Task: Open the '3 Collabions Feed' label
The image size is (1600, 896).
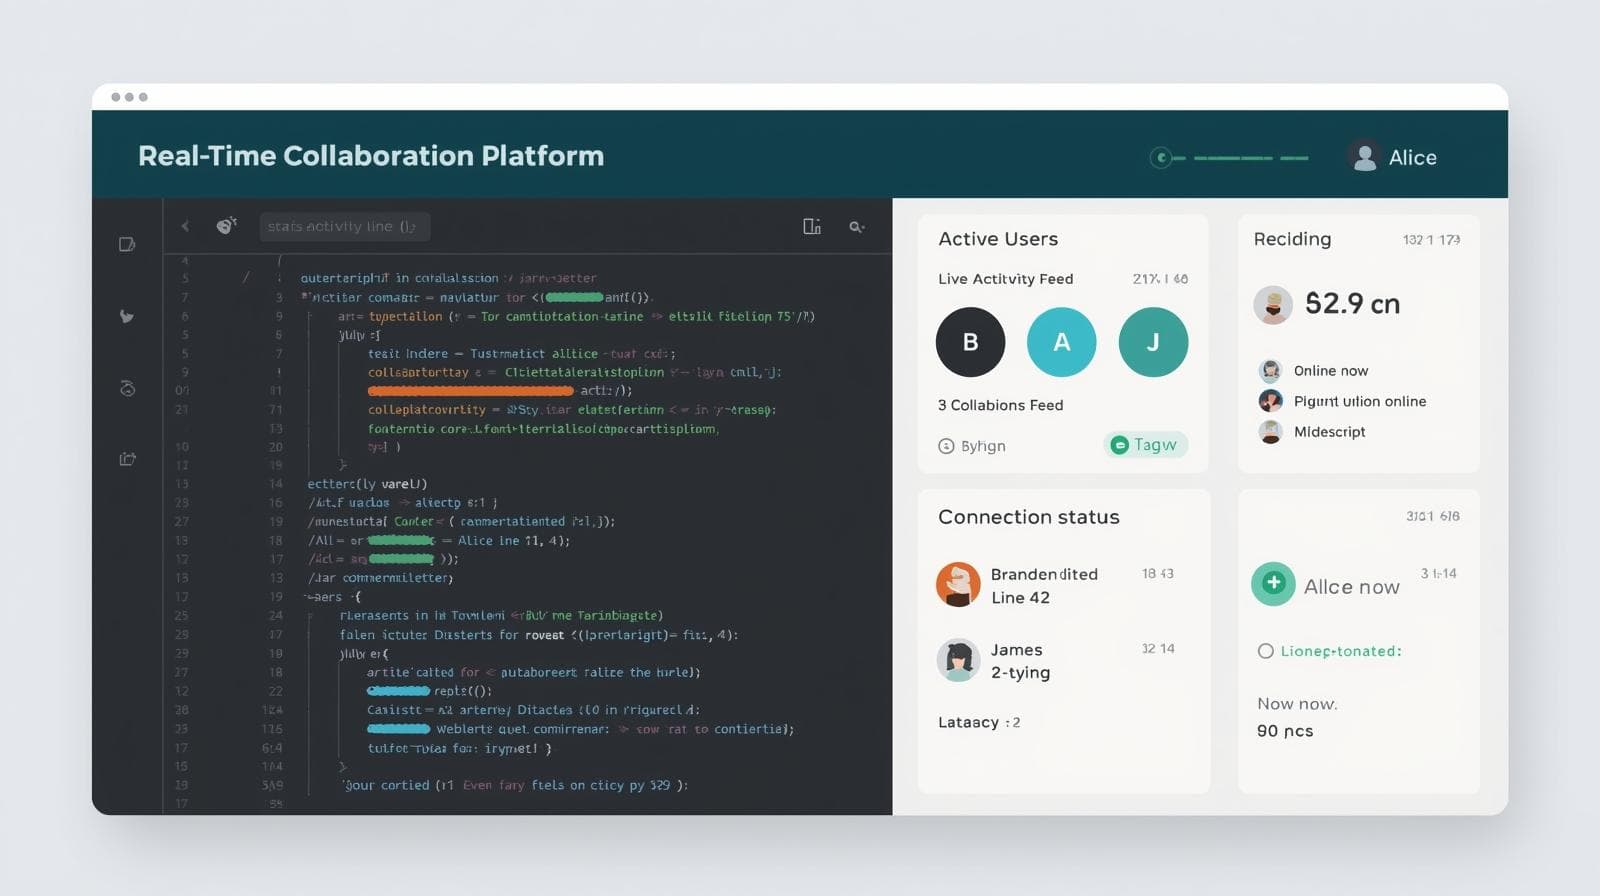Action: 1000,405
